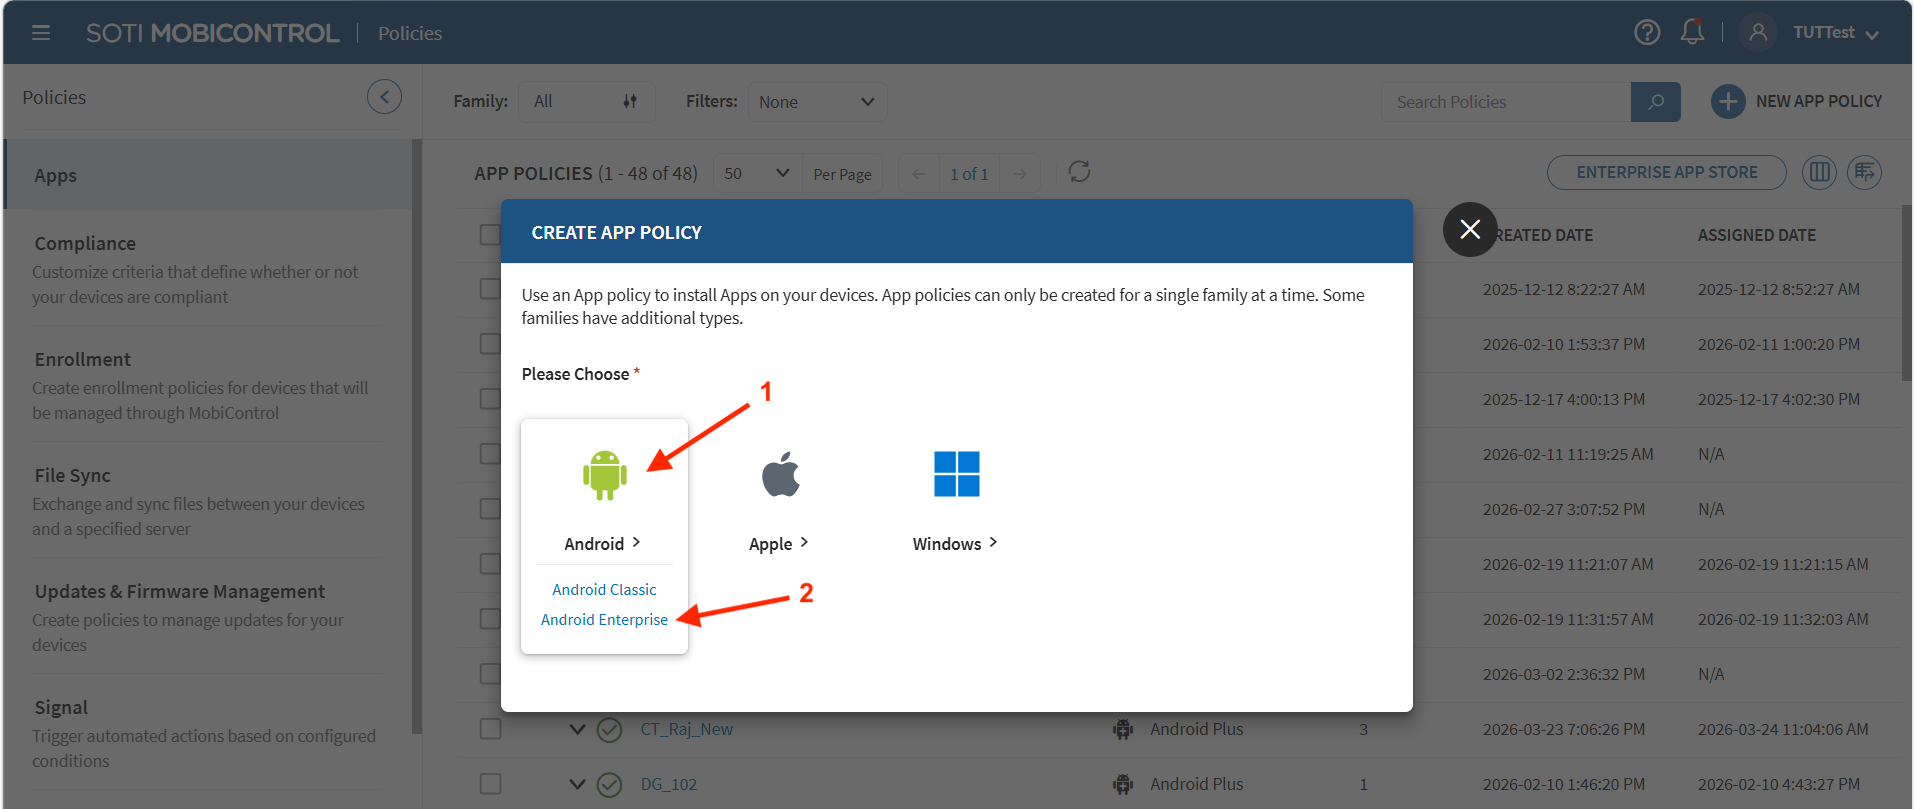Expand the CT_Raj_New policy row
1914x809 pixels.
click(x=577, y=729)
